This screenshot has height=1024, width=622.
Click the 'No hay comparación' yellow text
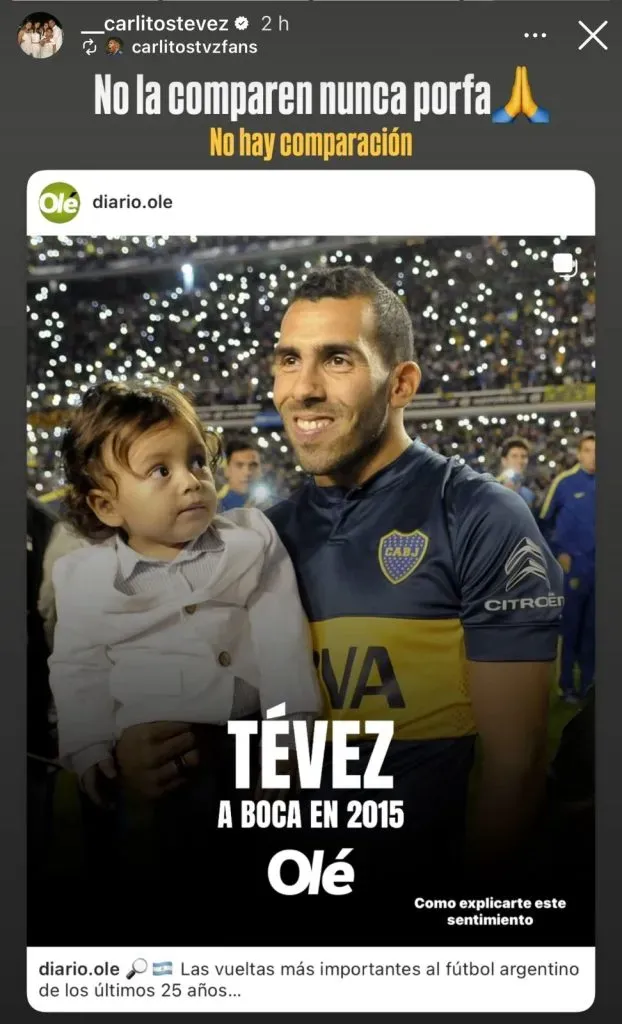click(310, 142)
